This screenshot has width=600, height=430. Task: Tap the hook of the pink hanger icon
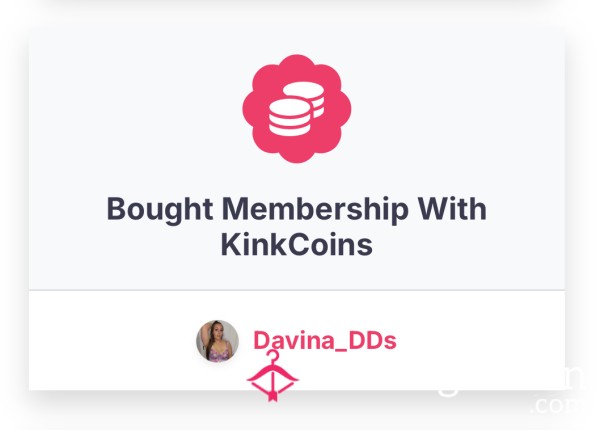(272, 357)
